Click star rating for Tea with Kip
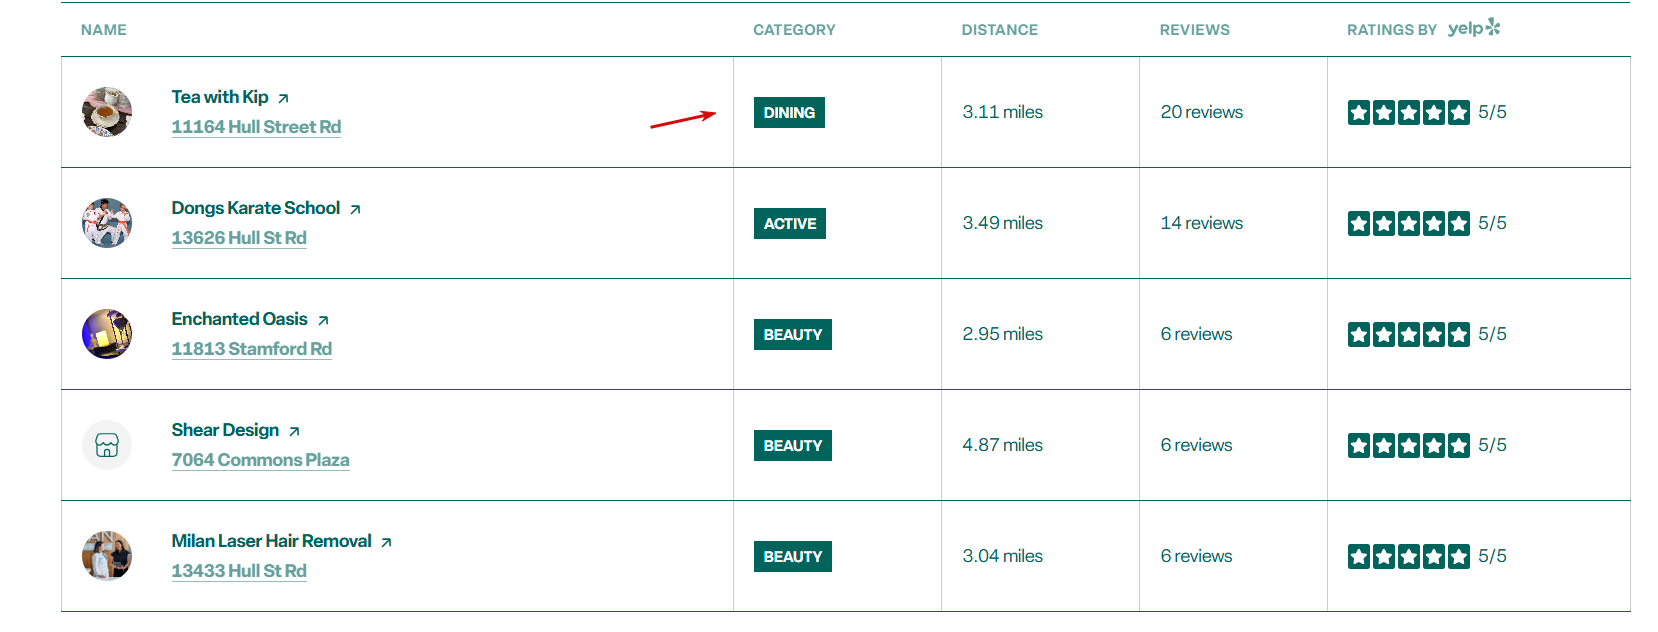The height and width of the screenshot is (632, 1658). coord(1408,112)
